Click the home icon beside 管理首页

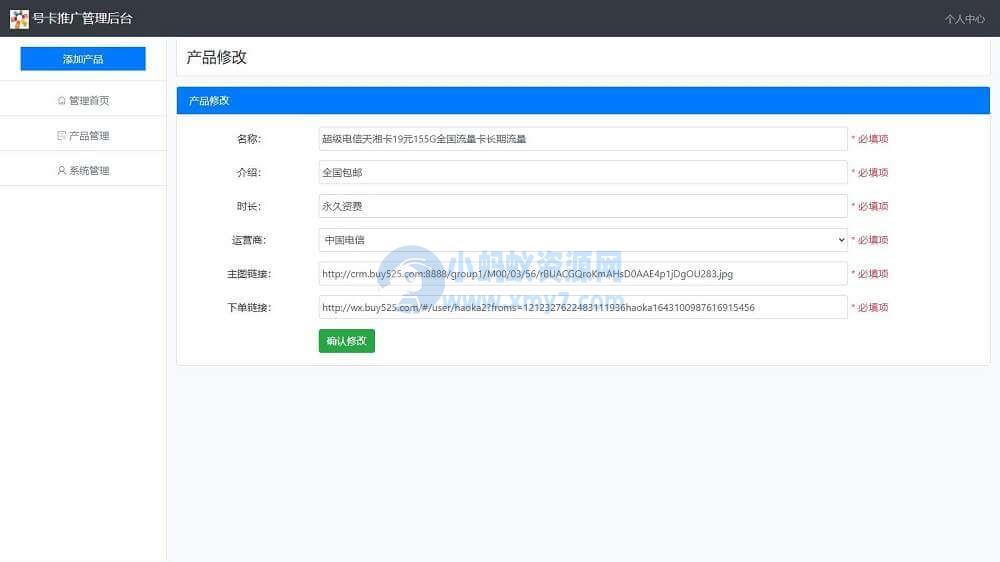click(61, 101)
